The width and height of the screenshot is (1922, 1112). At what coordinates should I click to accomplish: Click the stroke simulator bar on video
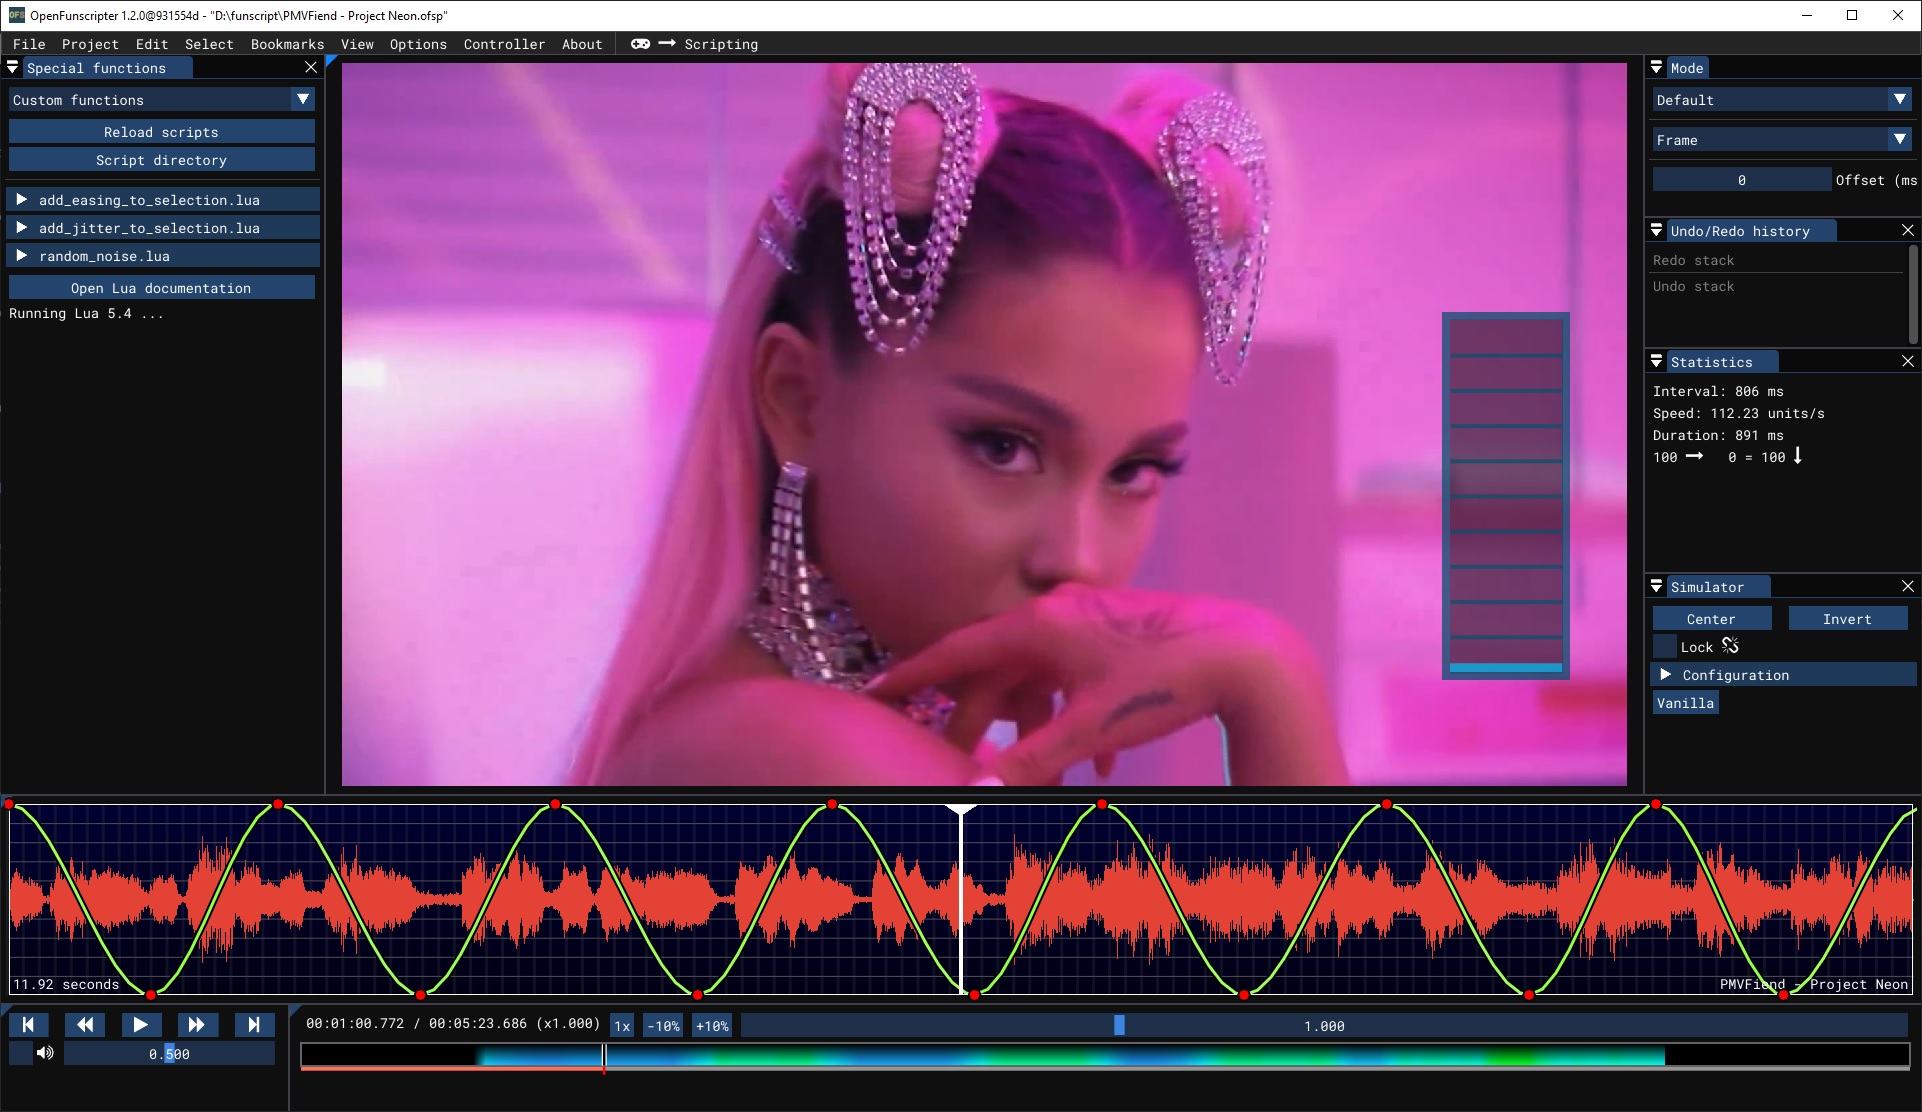[1506, 496]
